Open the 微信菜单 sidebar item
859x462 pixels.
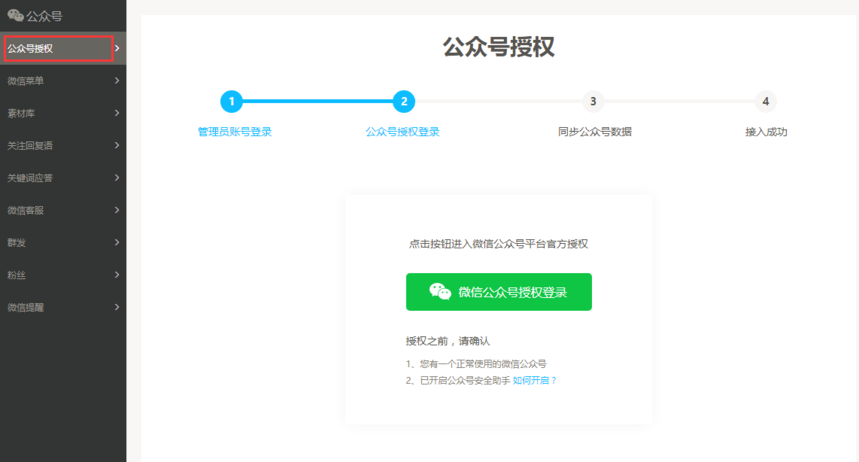tap(63, 81)
